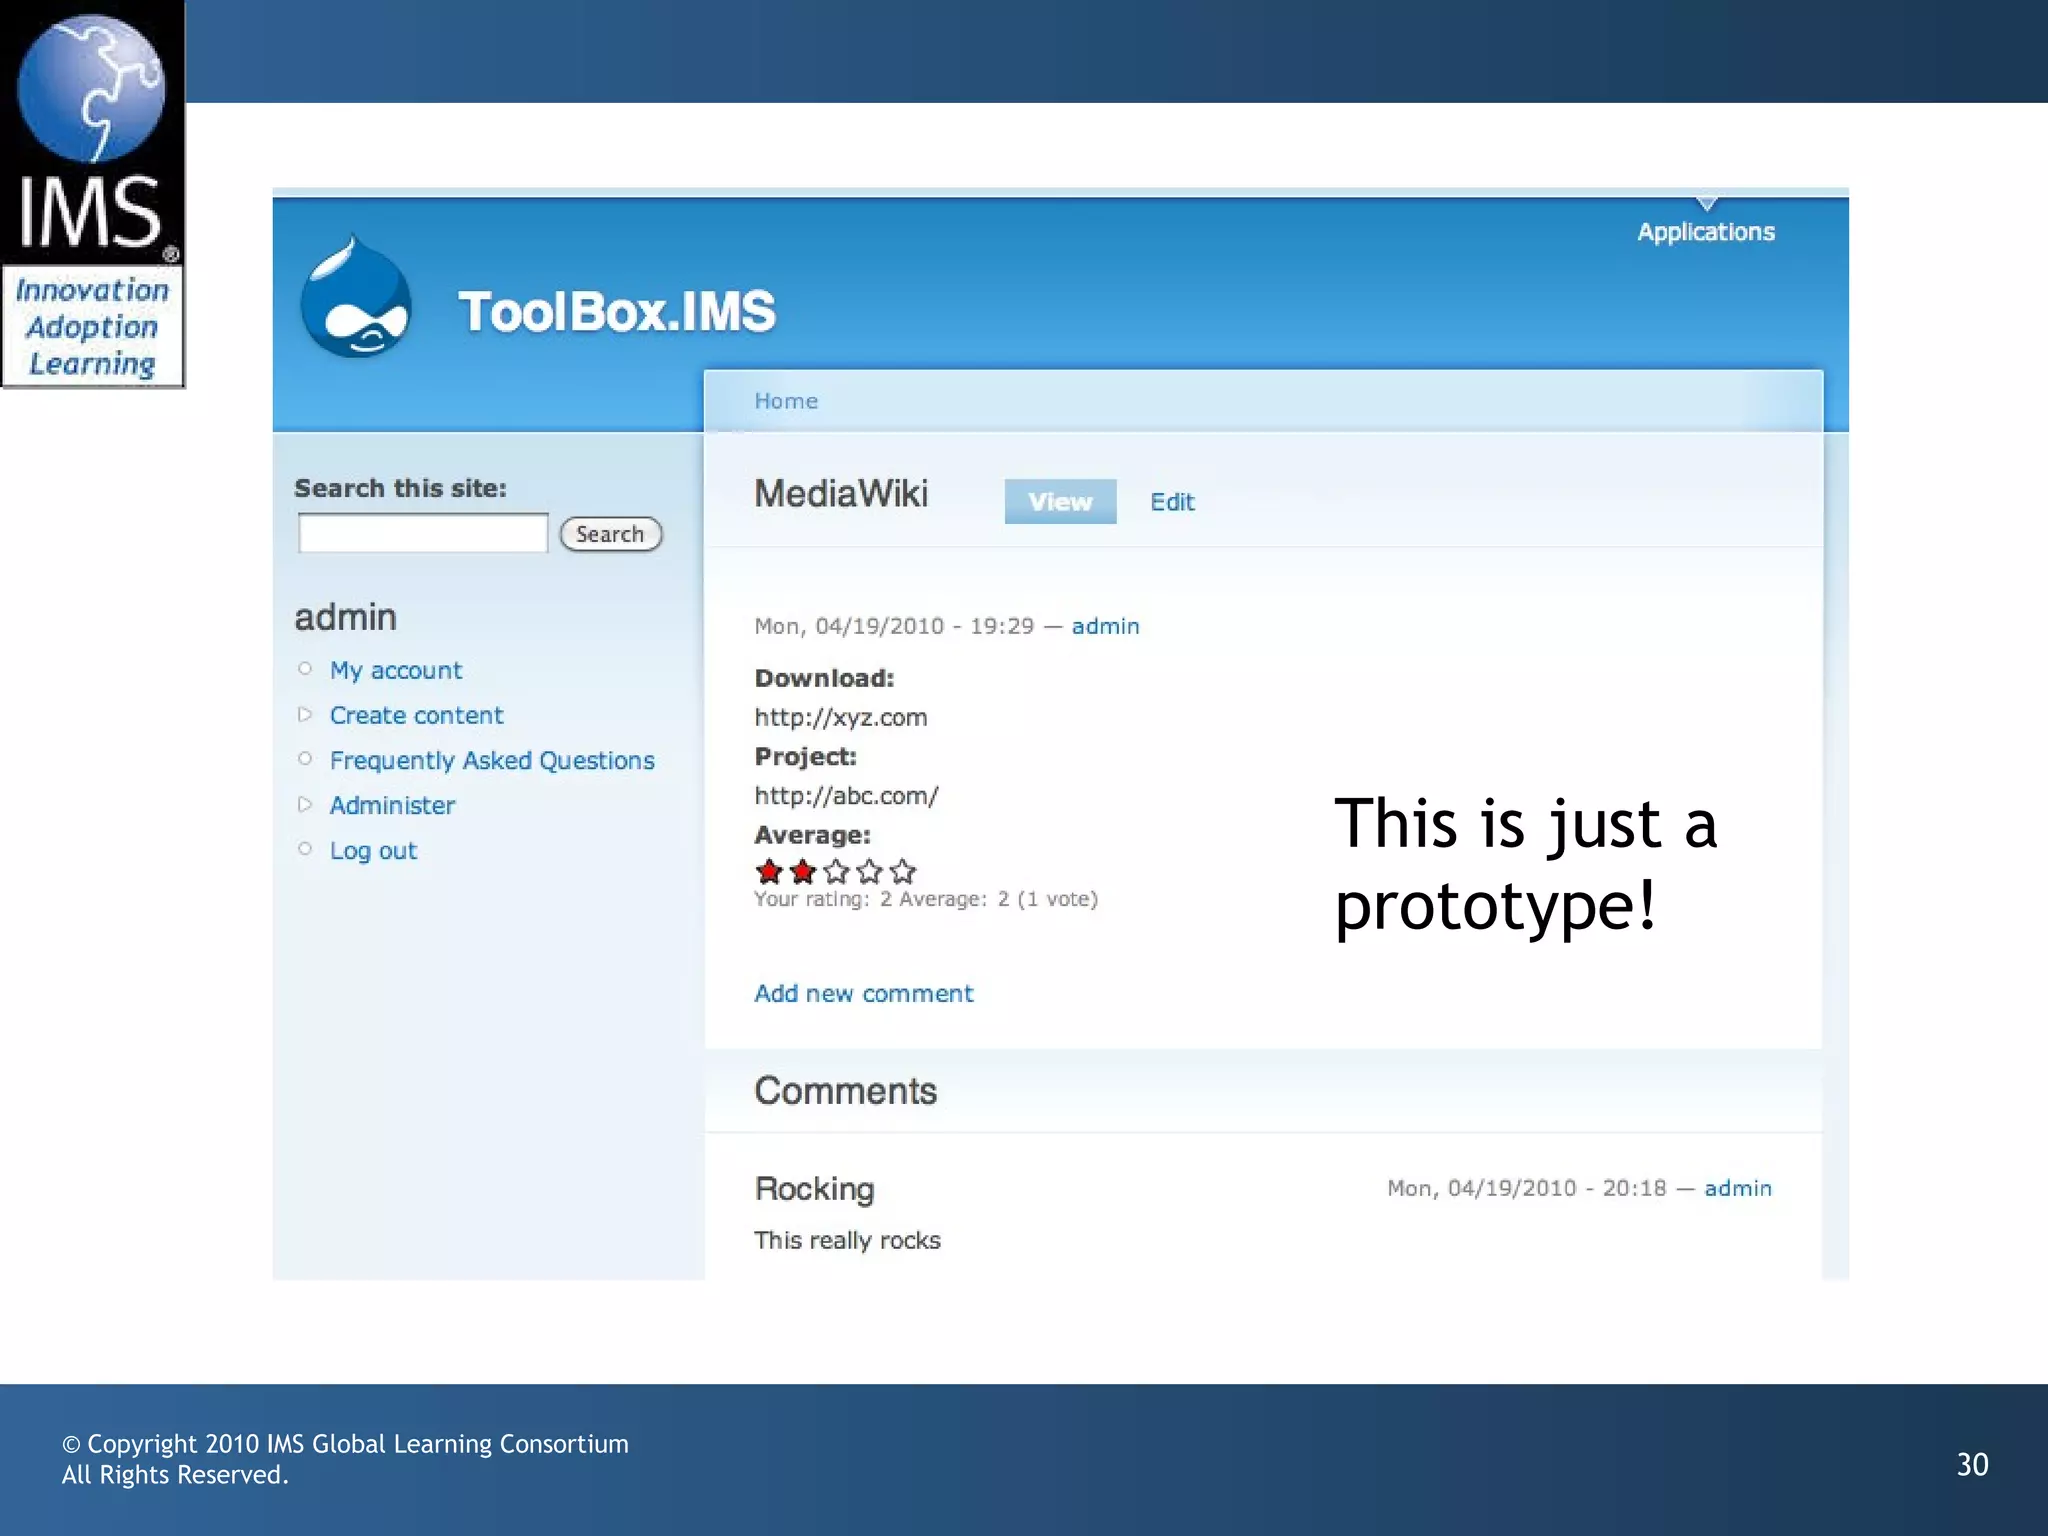Click the ToolBox.IMS site title
2048x1536 pixels.
click(616, 311)
